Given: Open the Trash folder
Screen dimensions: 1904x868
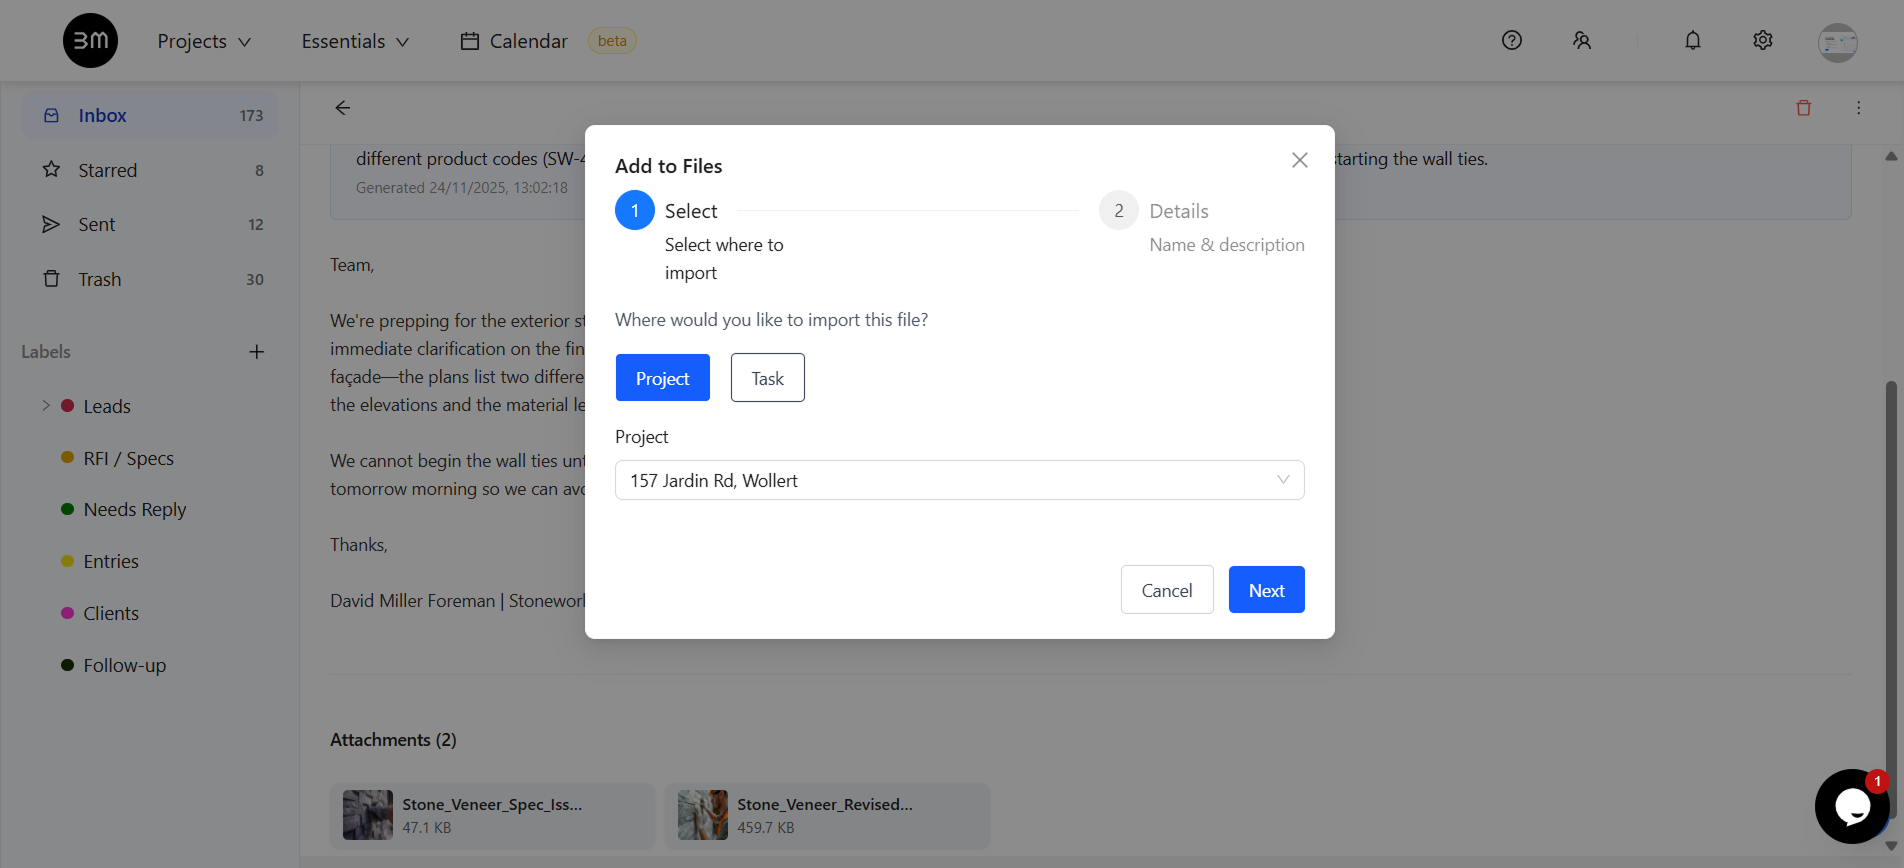Looking at the screenshot, I should 150,279.
